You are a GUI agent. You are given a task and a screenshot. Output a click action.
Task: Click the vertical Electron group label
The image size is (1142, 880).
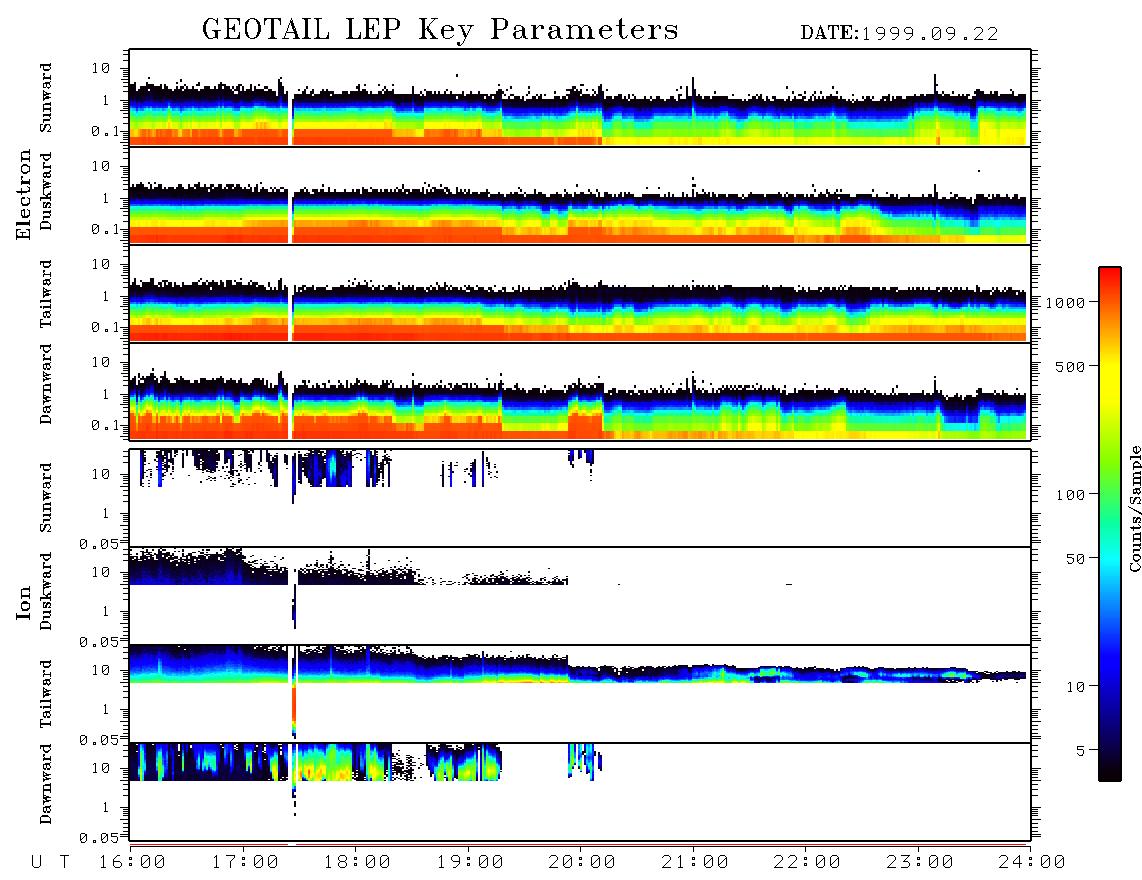(x=24, y=194)
